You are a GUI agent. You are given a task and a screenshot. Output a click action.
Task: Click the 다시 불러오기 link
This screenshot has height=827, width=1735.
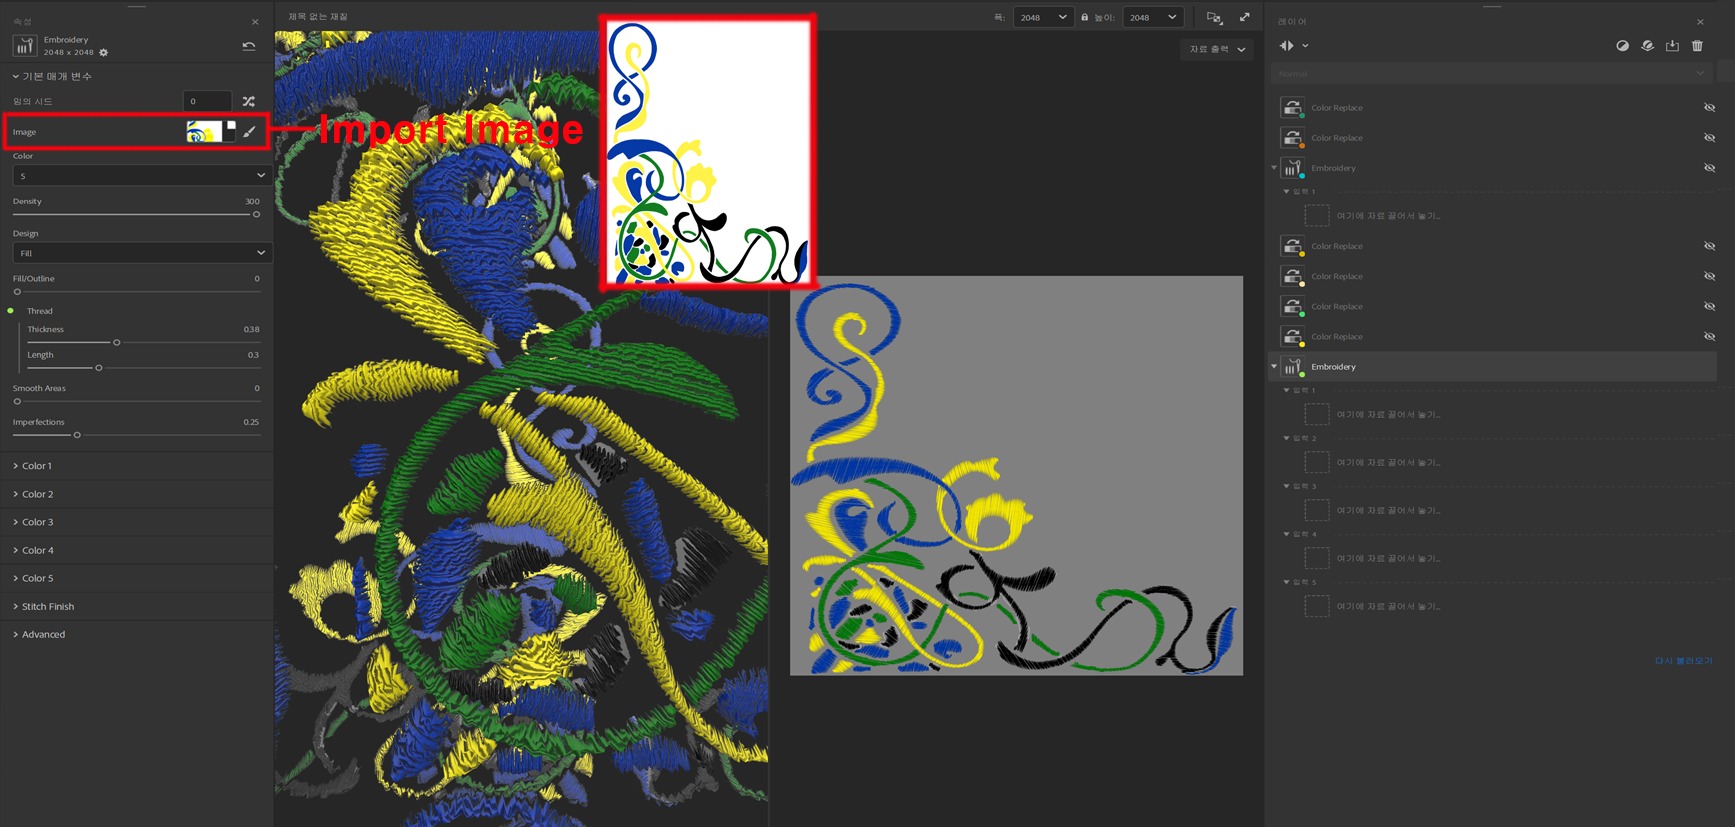pyautogui.click(x=1683, y=661)
